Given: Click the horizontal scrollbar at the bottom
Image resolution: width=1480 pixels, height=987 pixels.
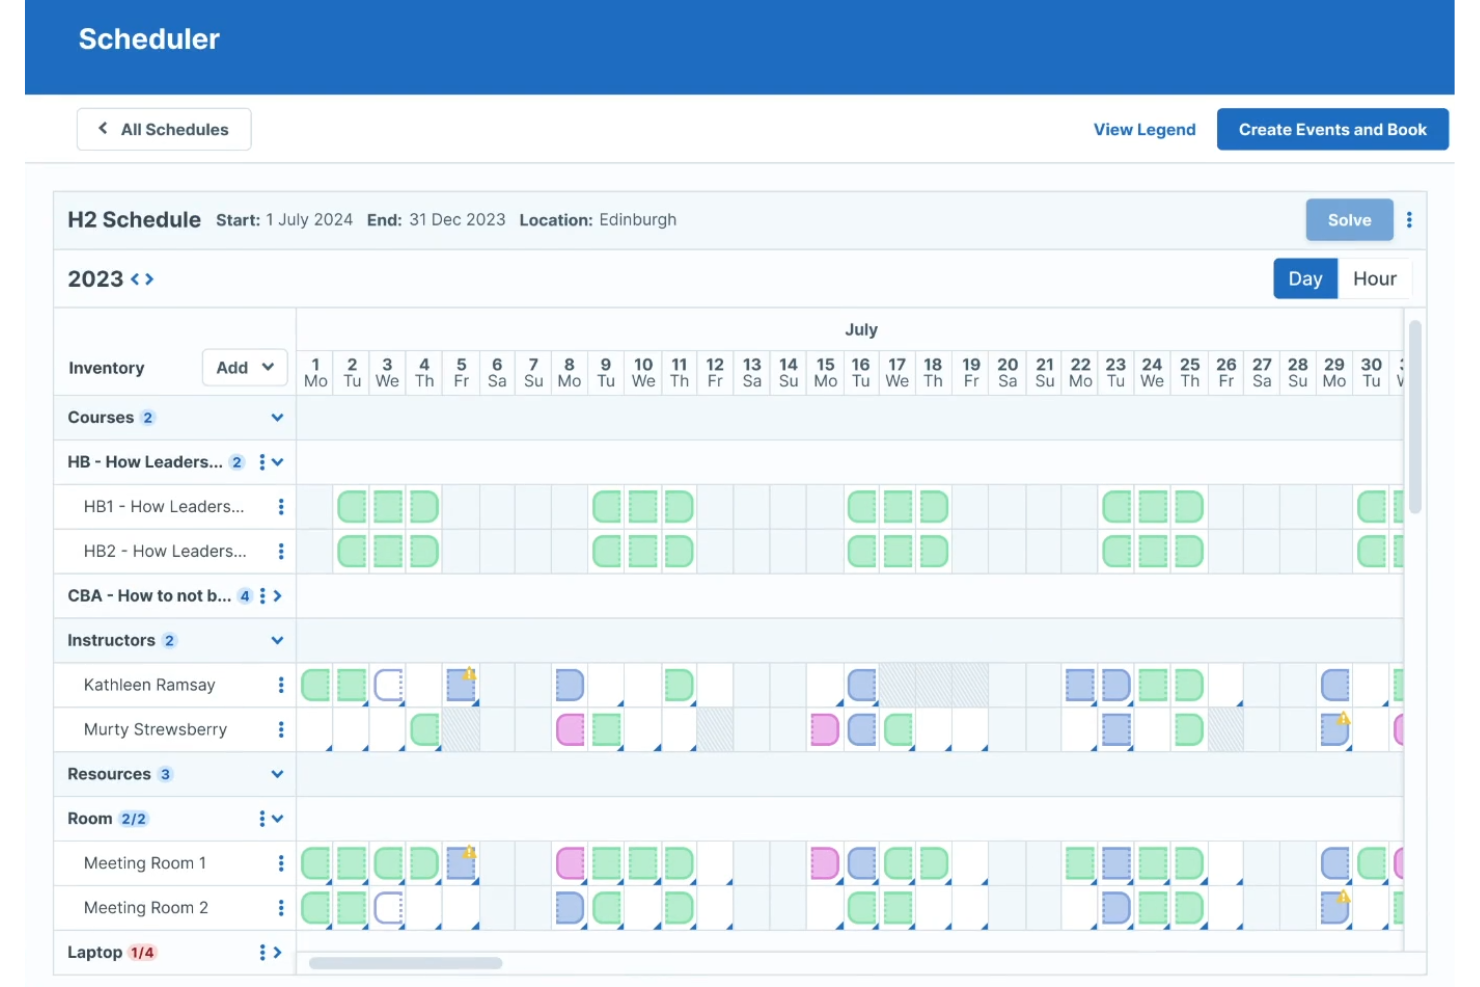Looking at the screenshot, I should tap(404, 963).
